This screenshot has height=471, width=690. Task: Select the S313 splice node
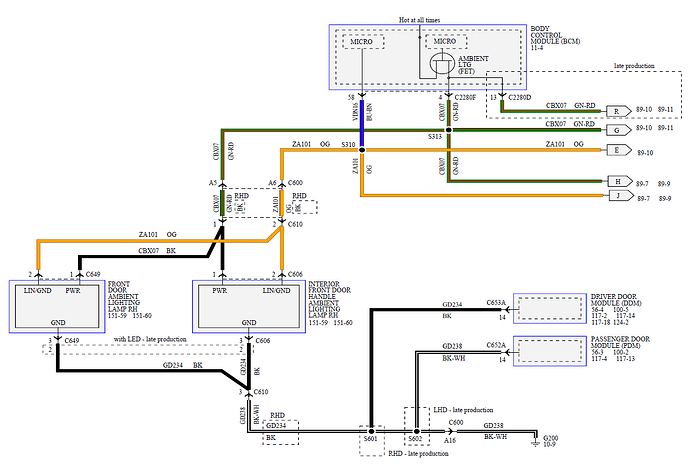point(448,130)
